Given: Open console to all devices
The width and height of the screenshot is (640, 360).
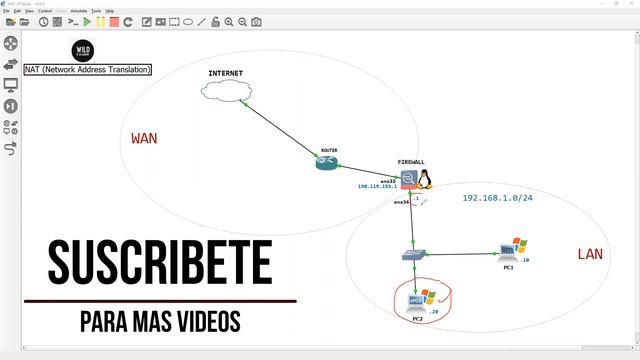Looking at the screenshot, I should click(x=73, y=22).
